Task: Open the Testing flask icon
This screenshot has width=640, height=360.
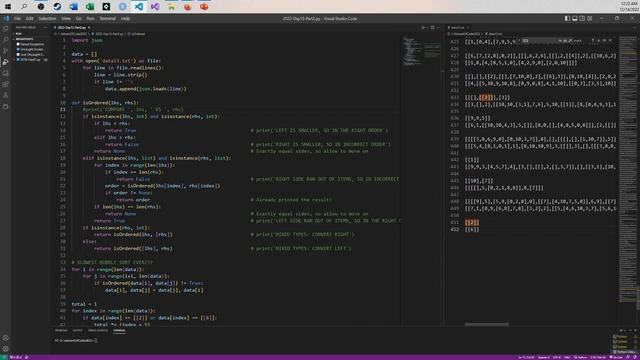Action: (x=5, y=95)
